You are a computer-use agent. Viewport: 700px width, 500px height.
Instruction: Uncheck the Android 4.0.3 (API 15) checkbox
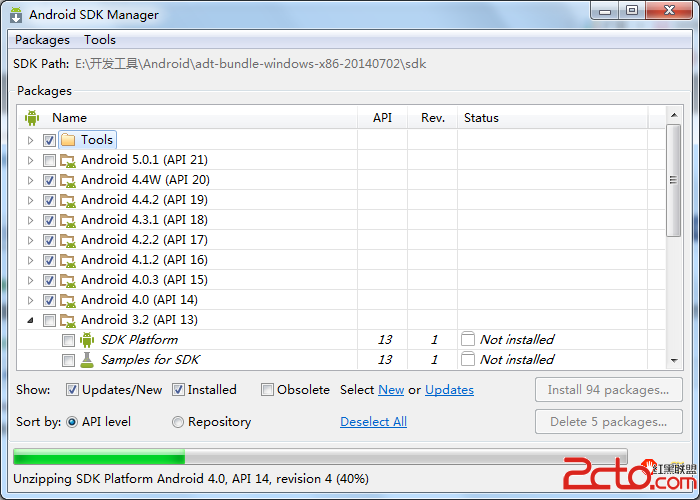pyautogui.click(x=49, y=280)
